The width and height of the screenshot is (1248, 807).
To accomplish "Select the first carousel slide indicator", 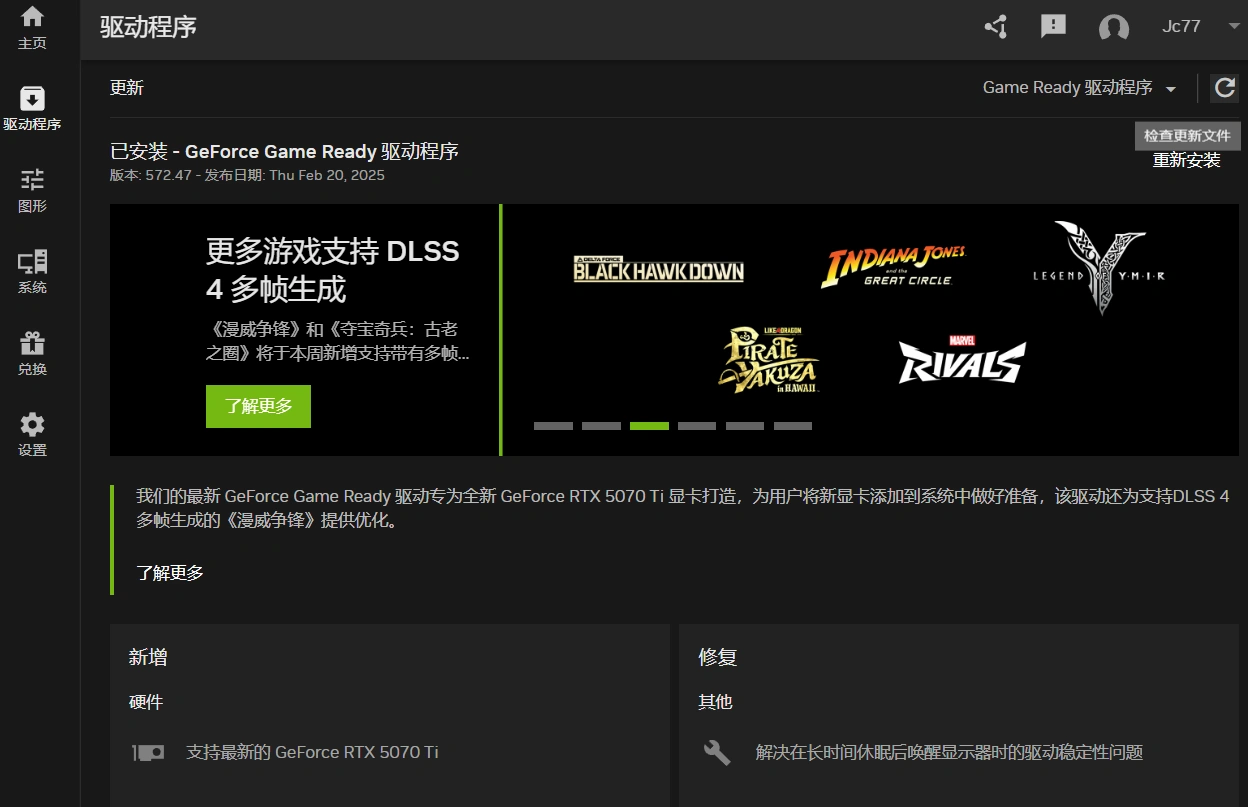I will click(x=553, y=426).
